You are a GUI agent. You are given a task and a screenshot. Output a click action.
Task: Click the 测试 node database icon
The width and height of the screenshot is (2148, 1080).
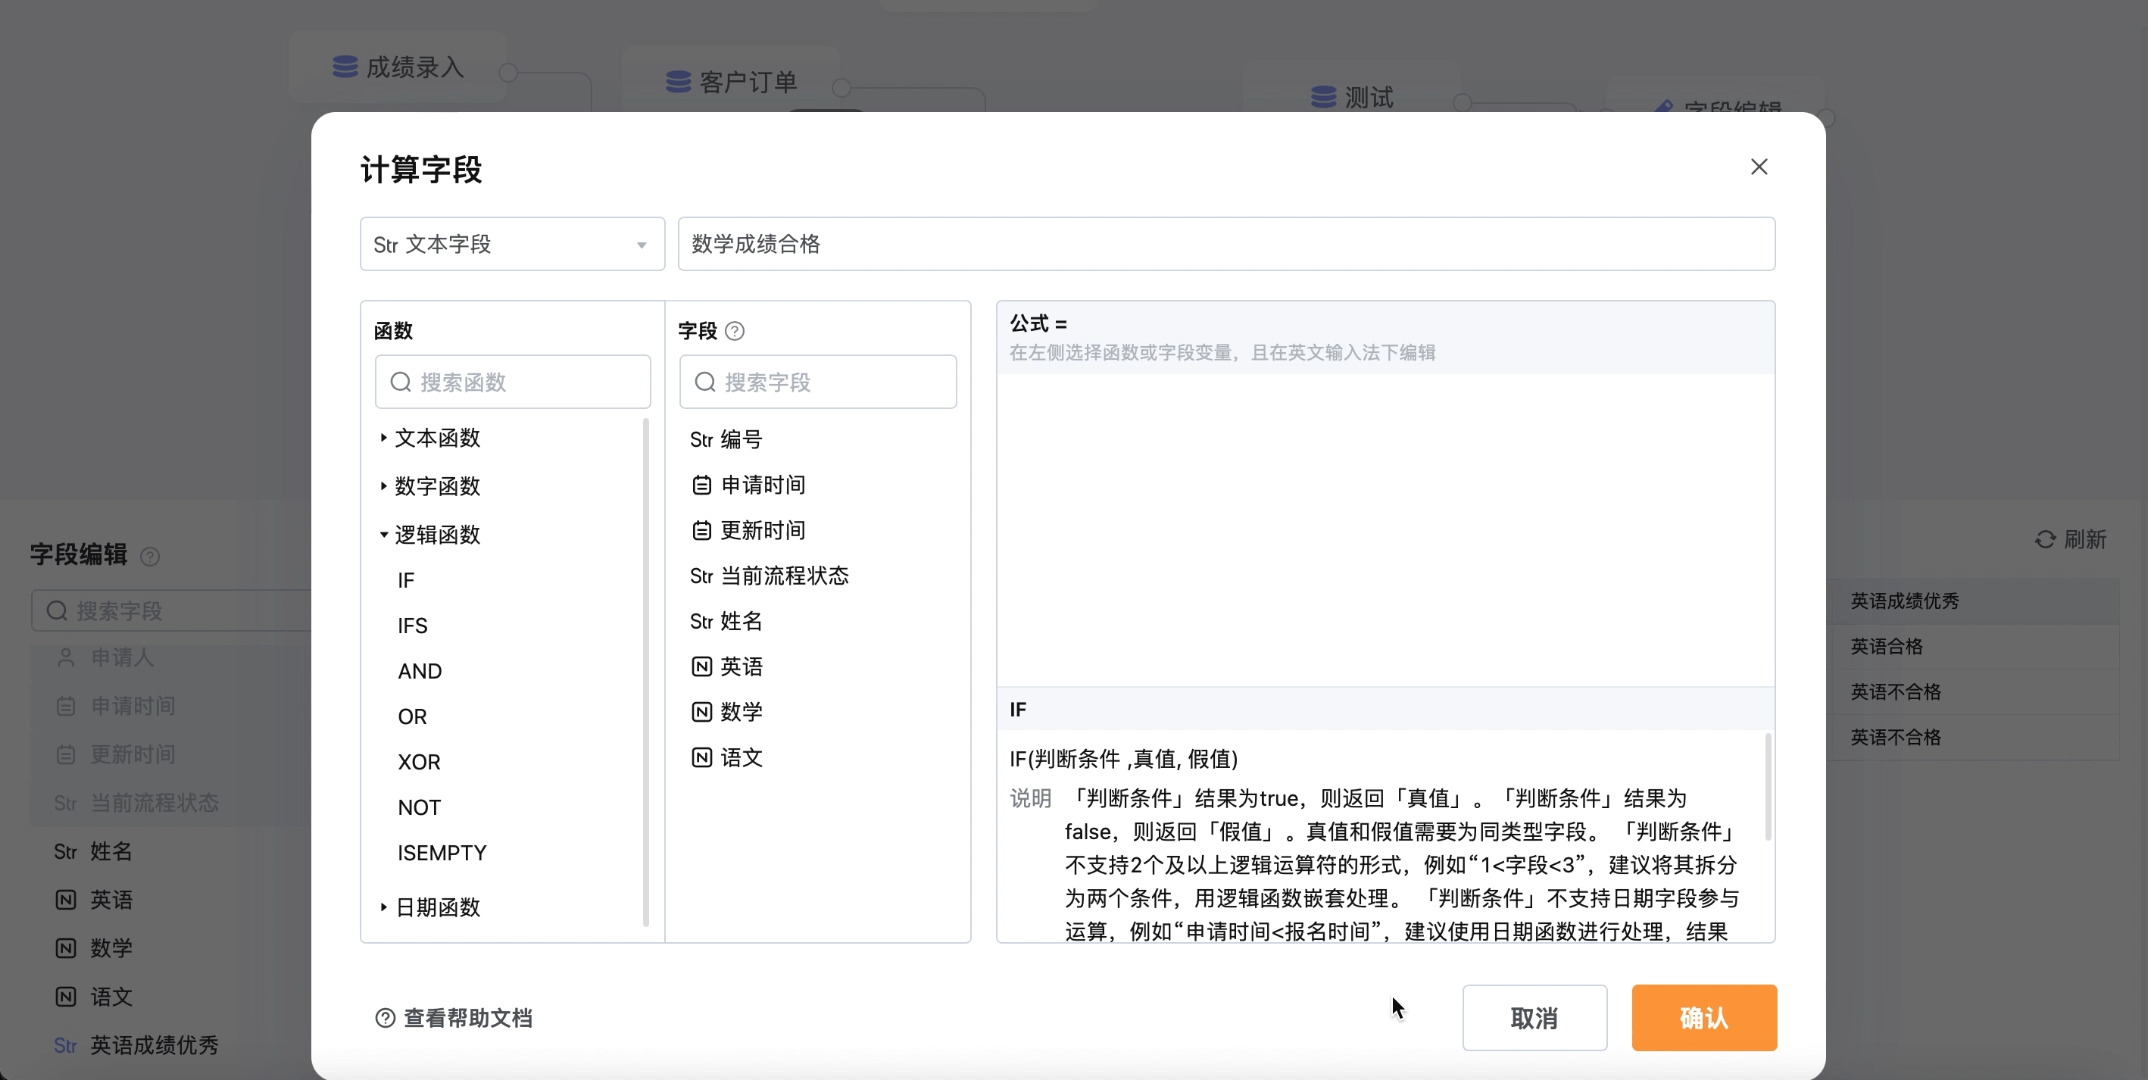1324,97
